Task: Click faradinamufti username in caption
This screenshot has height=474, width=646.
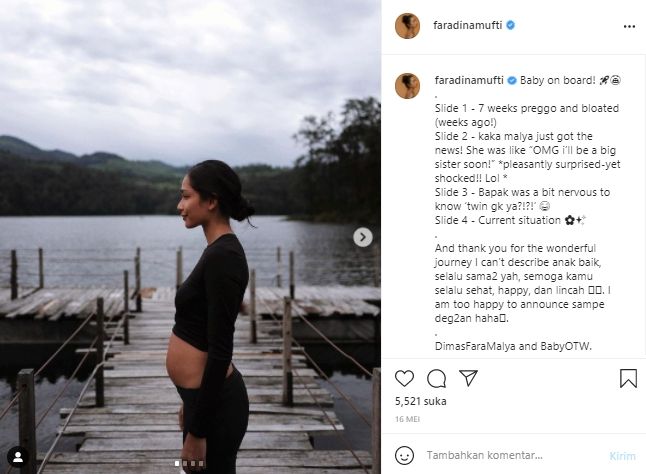Action: [x=467, y=79]
